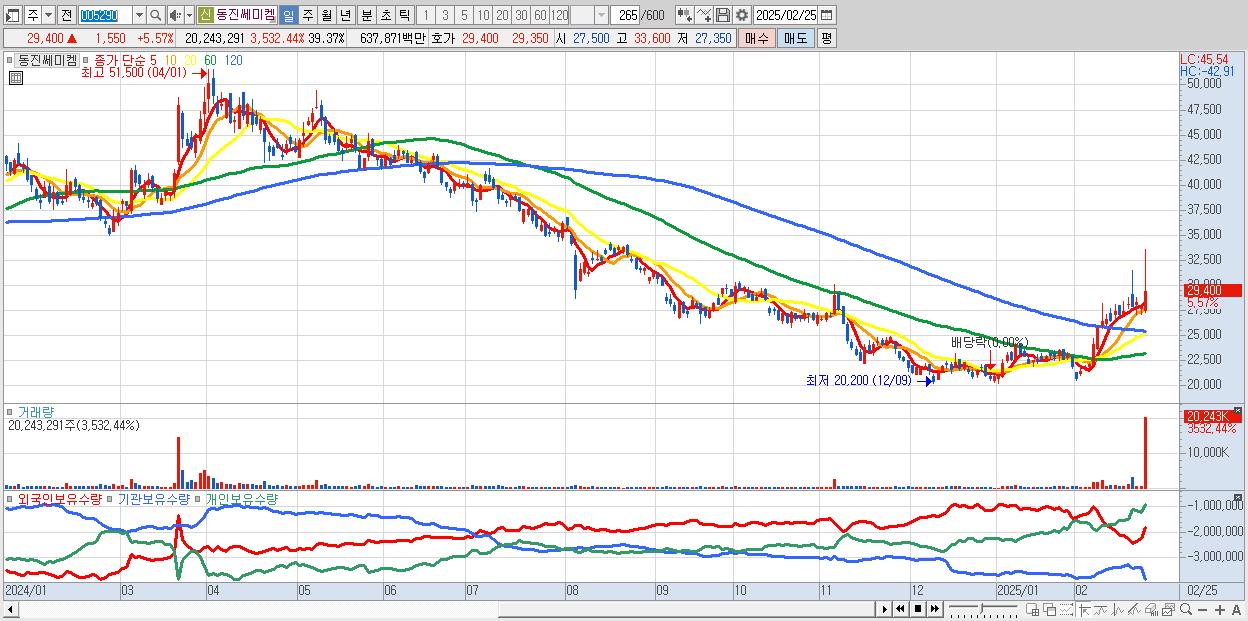
Task: Open the stock code search magnifier
Action: point(156,15)
